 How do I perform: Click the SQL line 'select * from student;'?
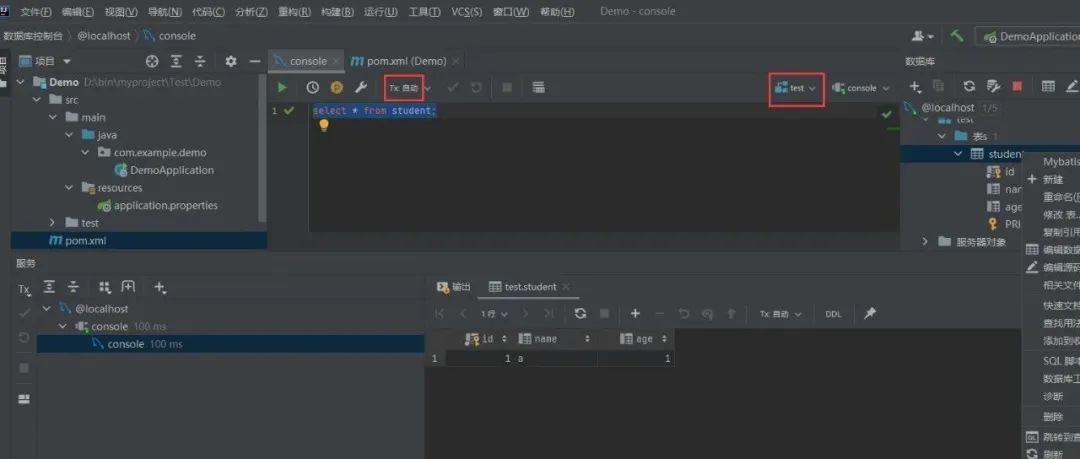tap(375, 110)
